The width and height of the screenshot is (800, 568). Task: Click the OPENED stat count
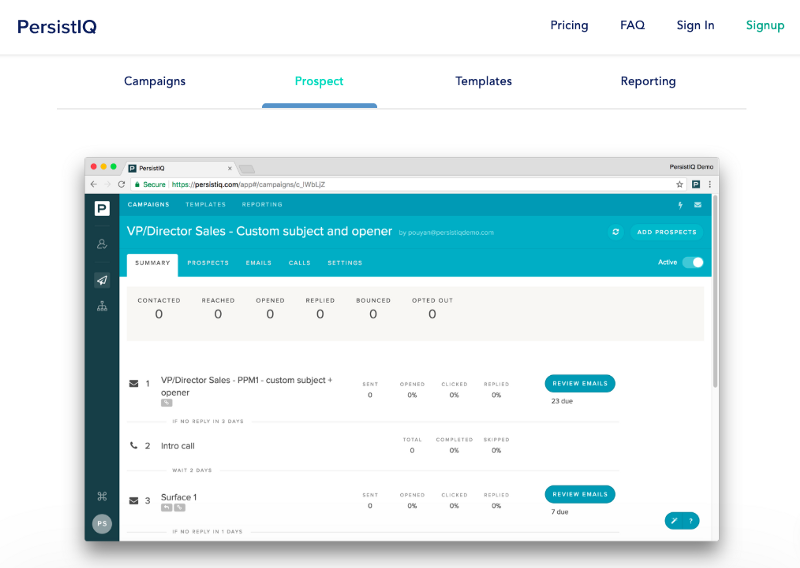[x=270, y=314]
